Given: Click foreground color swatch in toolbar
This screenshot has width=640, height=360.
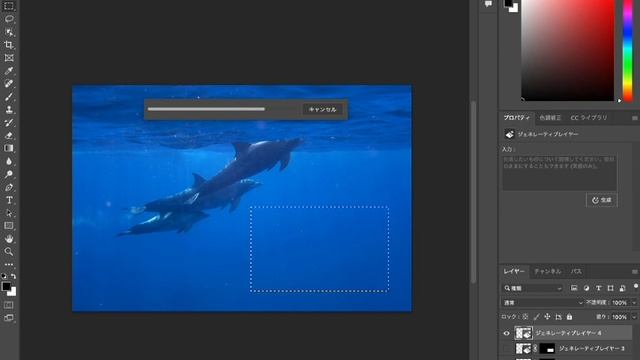Looking at the screenshot, I should click(x=6, y=287).
